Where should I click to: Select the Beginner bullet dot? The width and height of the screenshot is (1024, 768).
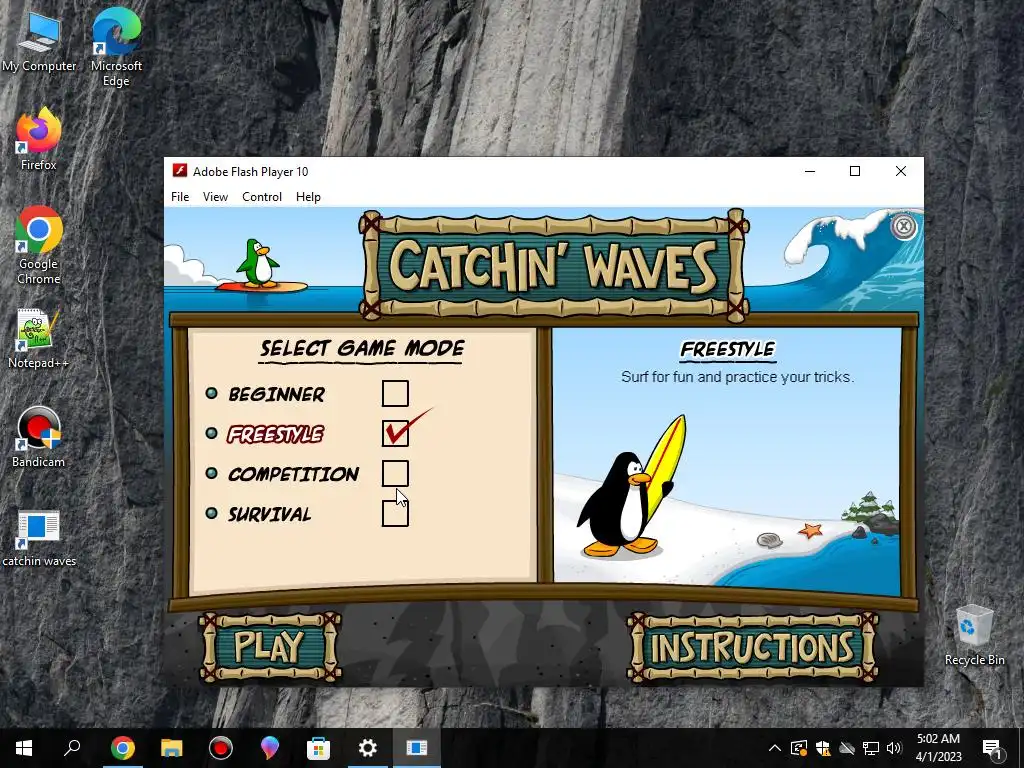click(212, 393)
